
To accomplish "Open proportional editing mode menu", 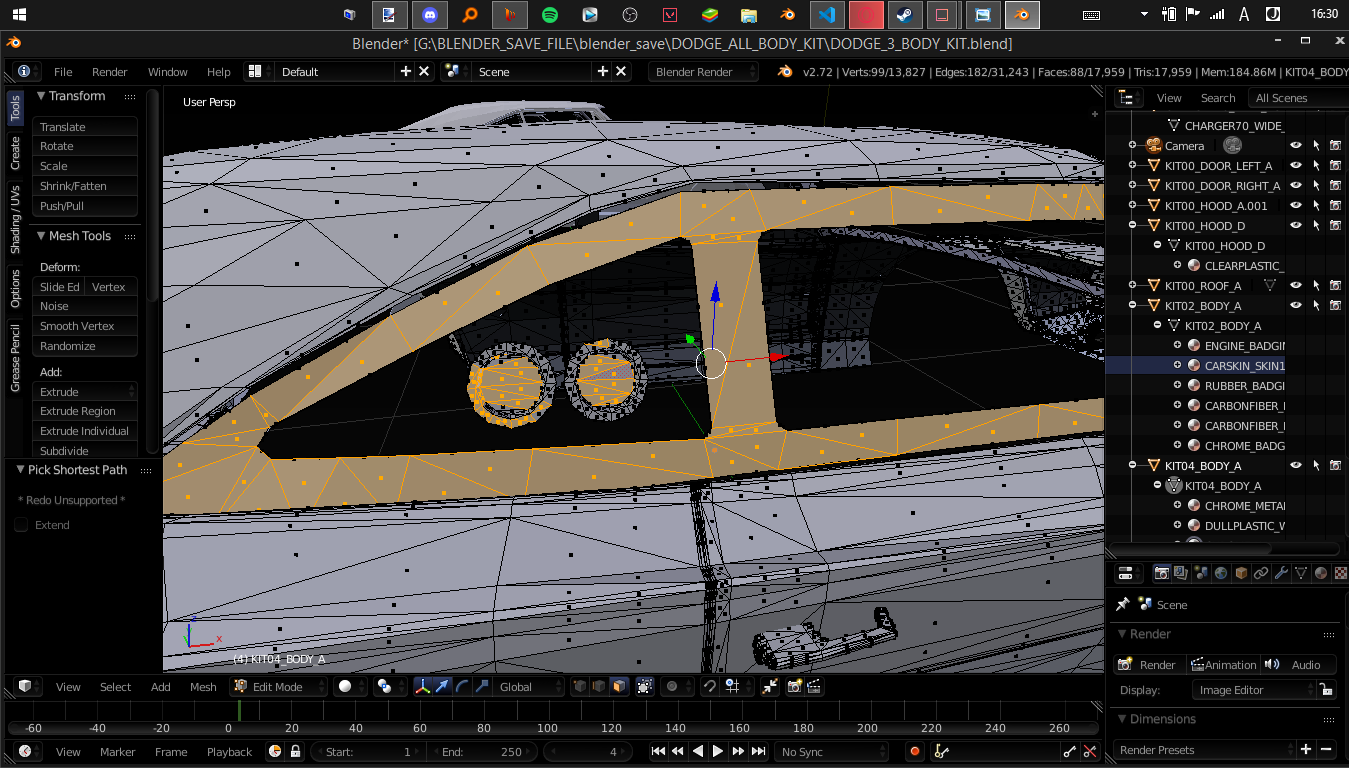I will click(677, 686).
